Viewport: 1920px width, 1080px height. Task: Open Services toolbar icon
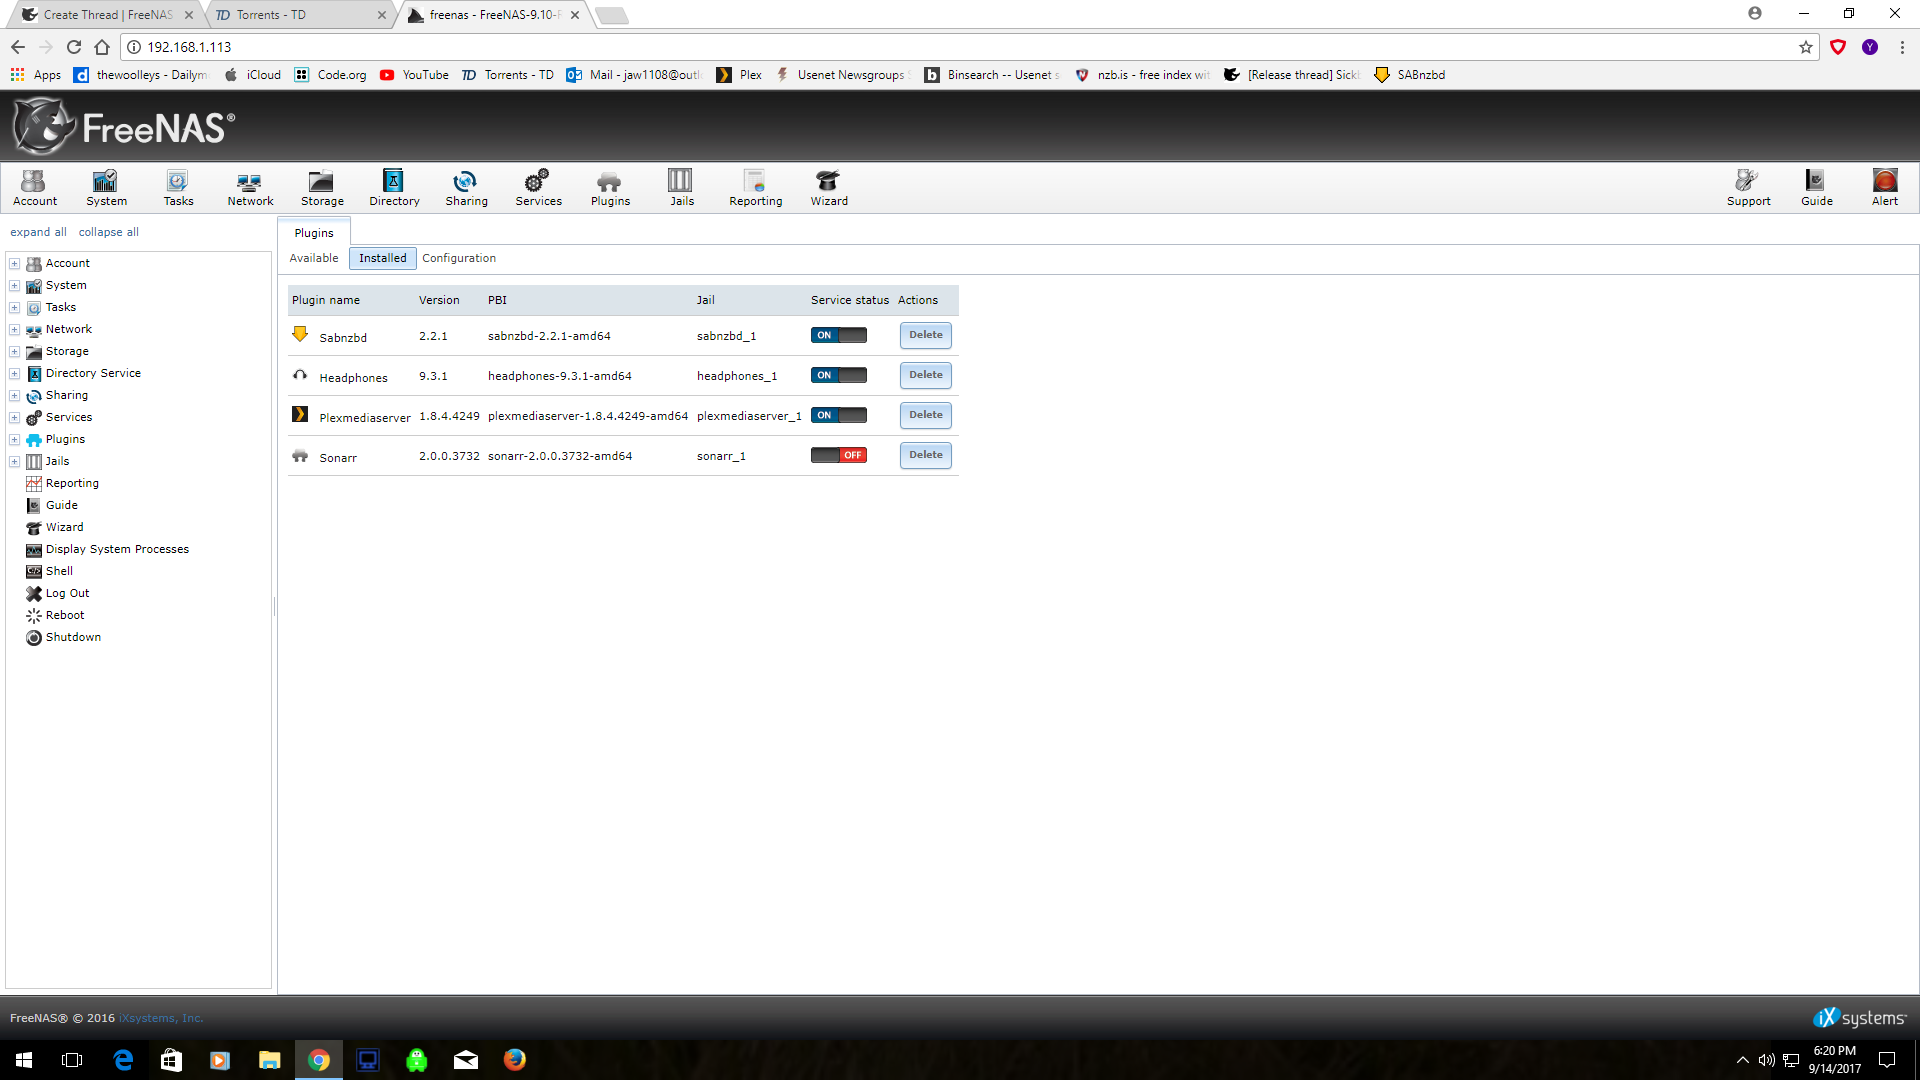pos(538,187)
